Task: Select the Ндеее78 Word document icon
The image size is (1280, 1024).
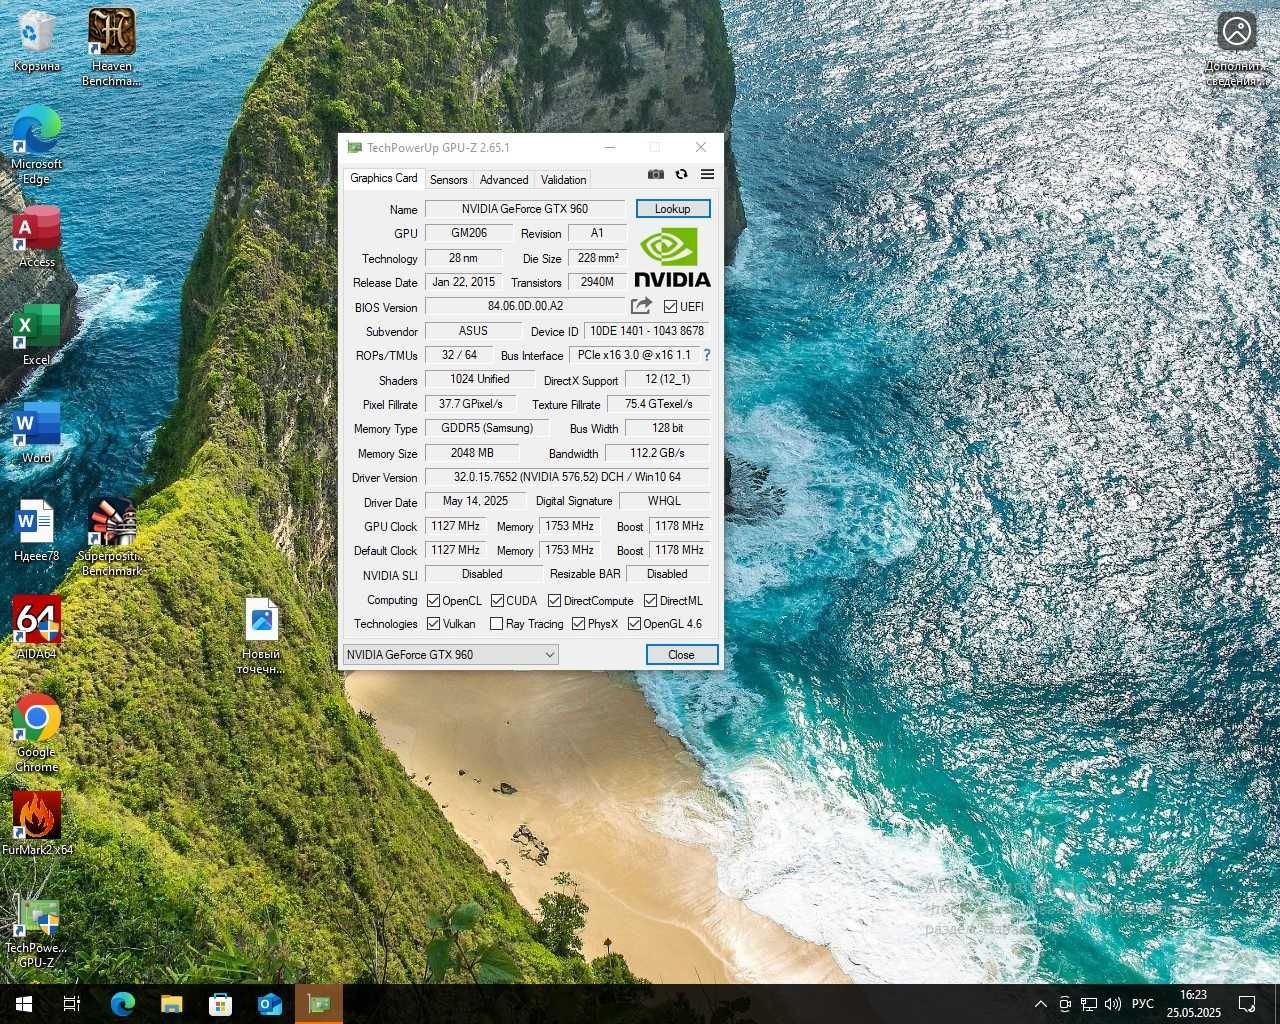Action: [37, 531]
